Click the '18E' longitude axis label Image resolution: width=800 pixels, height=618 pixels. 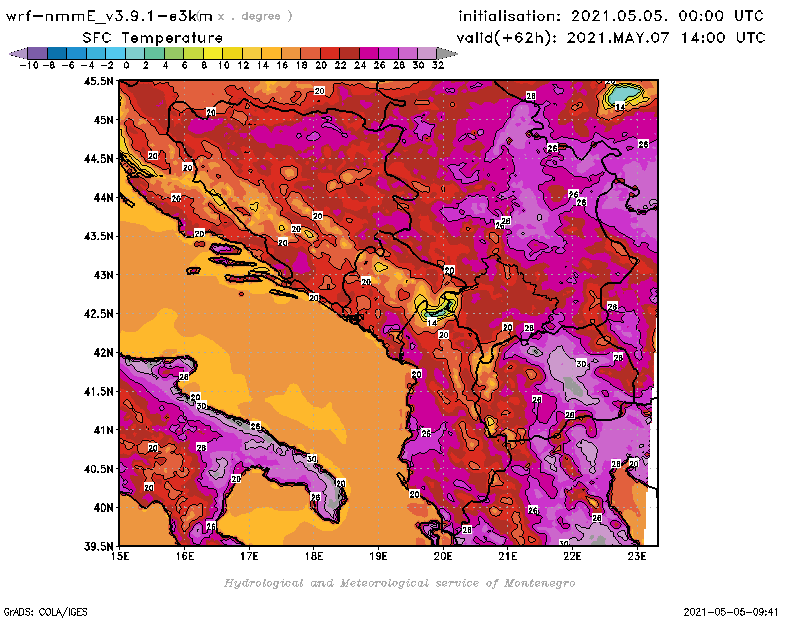coord(314,556)
